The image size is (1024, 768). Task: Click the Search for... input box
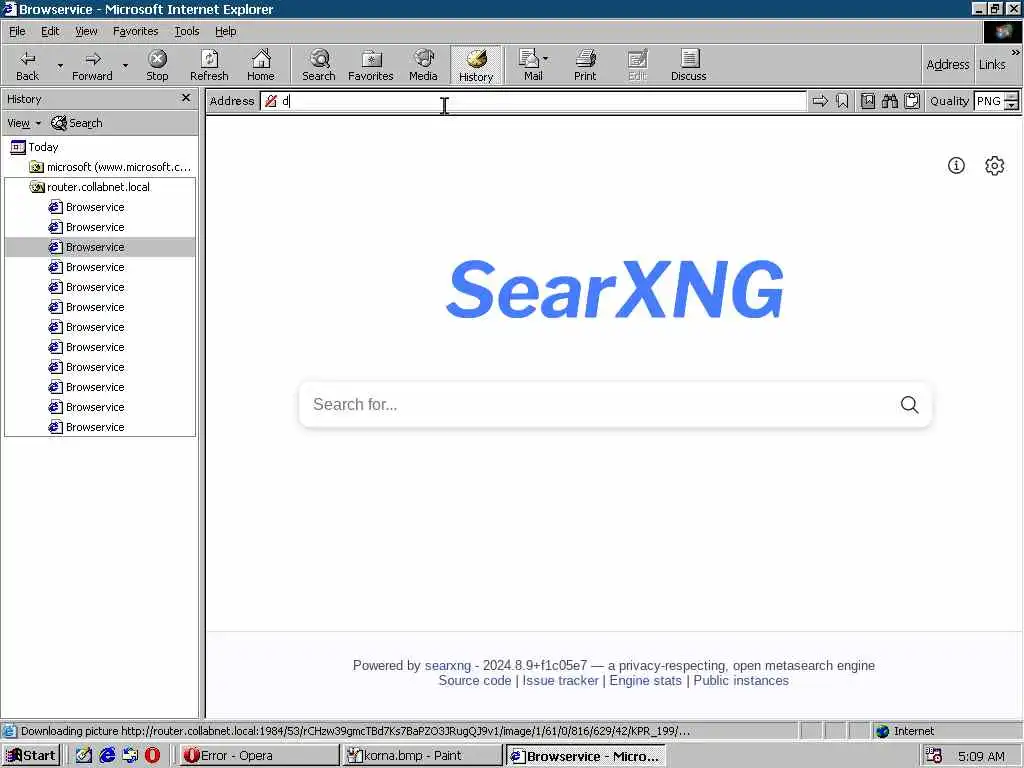(598, 405)
